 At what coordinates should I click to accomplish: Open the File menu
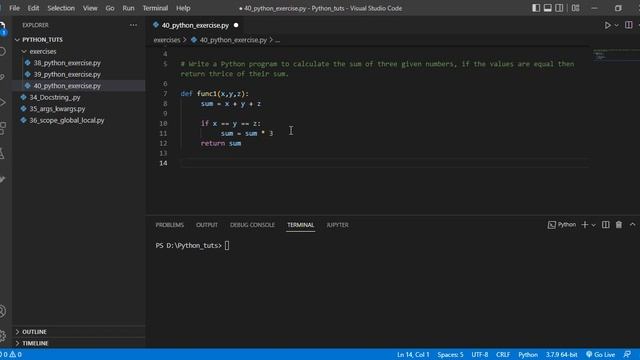pyautogui.click(x=14, y=8)
